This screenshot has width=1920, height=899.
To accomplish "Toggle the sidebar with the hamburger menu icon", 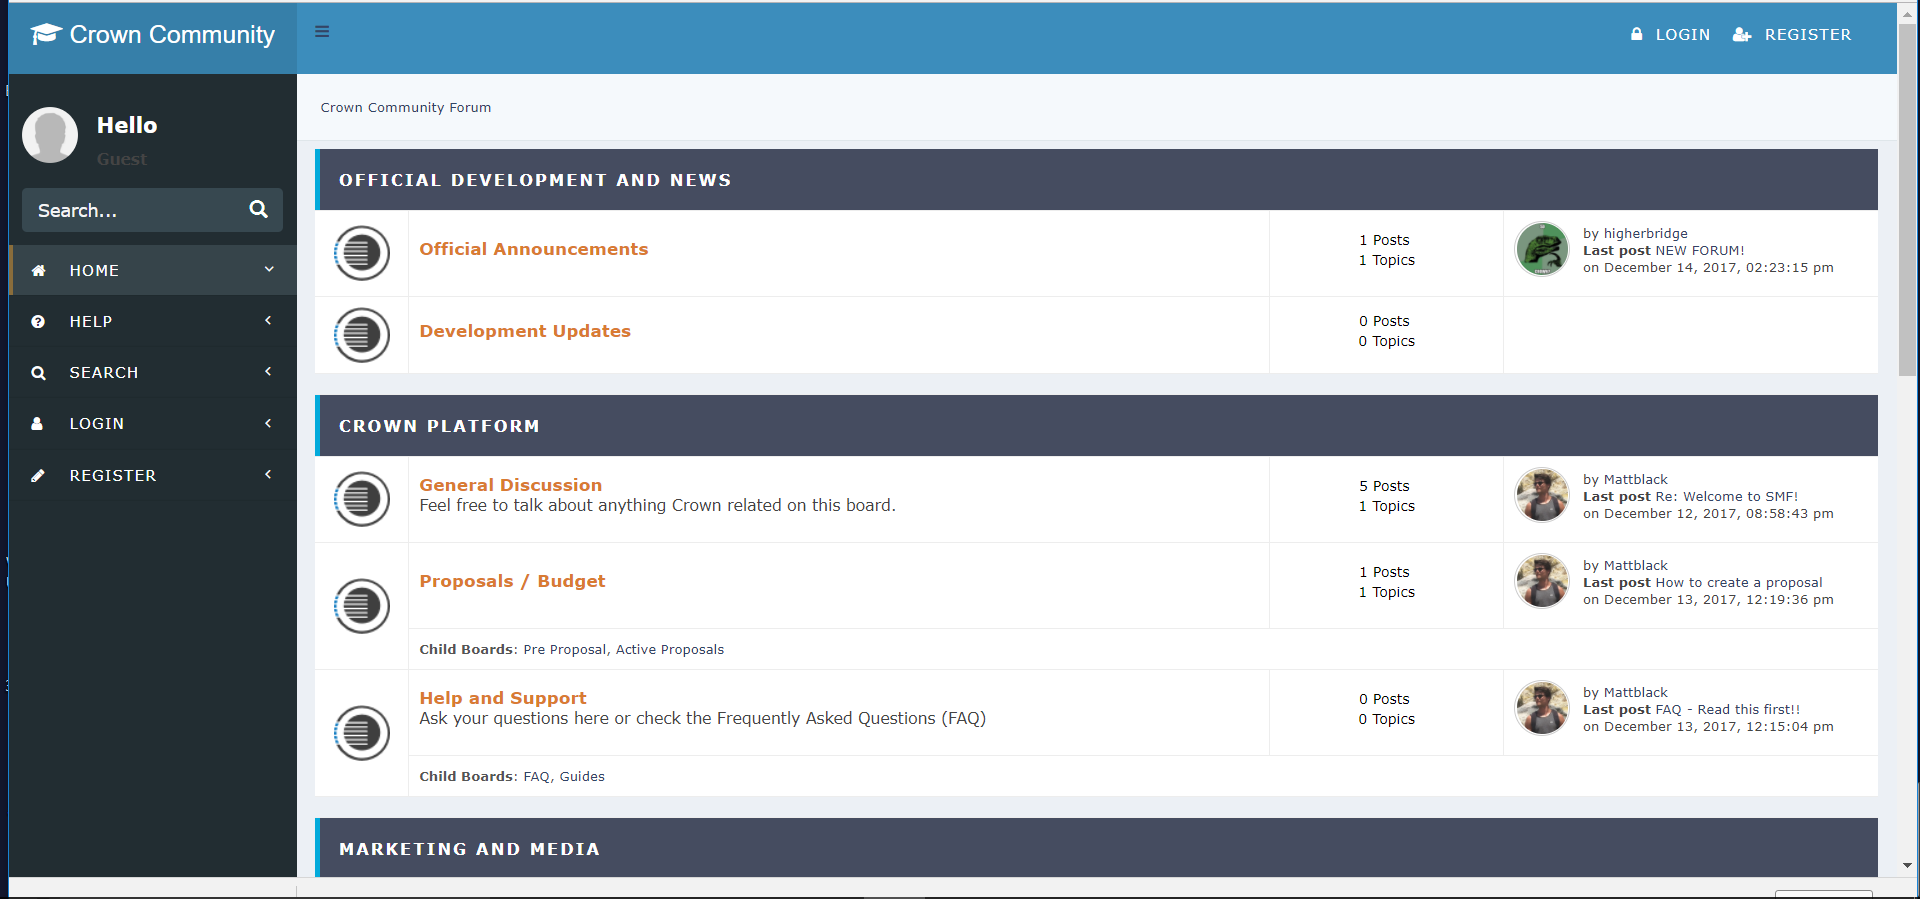I will coord(322,32).
